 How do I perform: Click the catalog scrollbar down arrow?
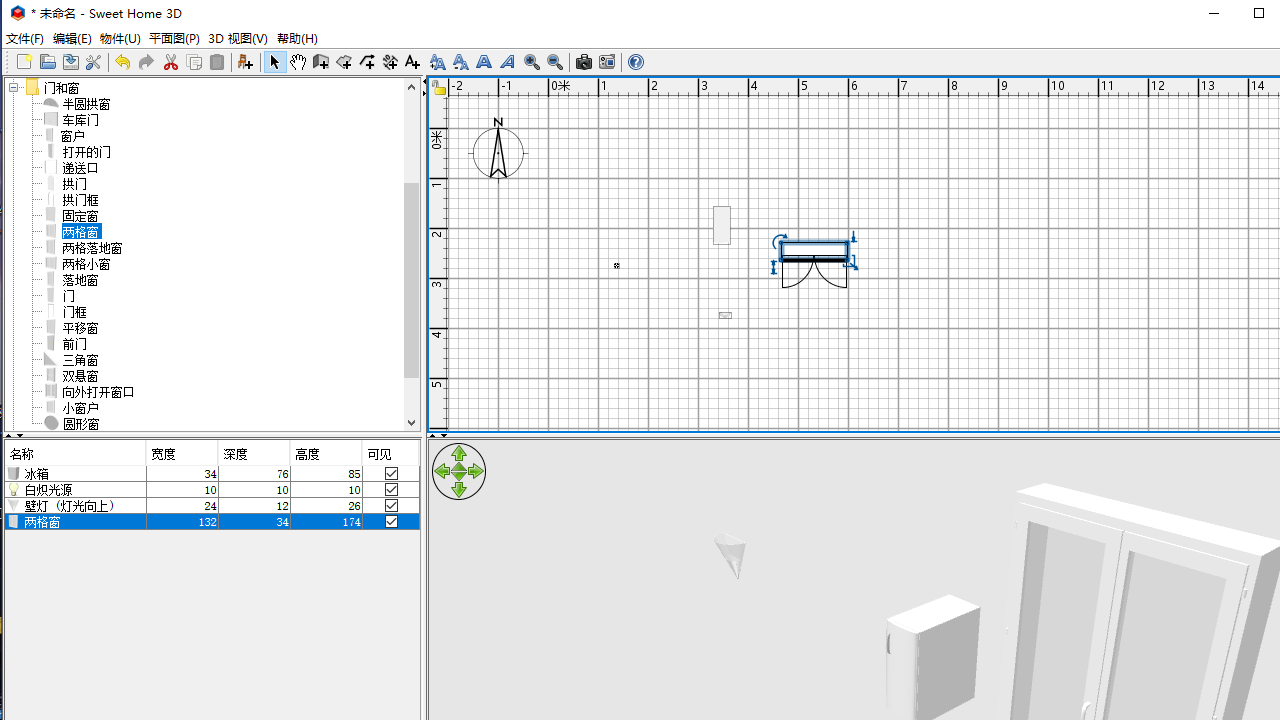[411, 423]
